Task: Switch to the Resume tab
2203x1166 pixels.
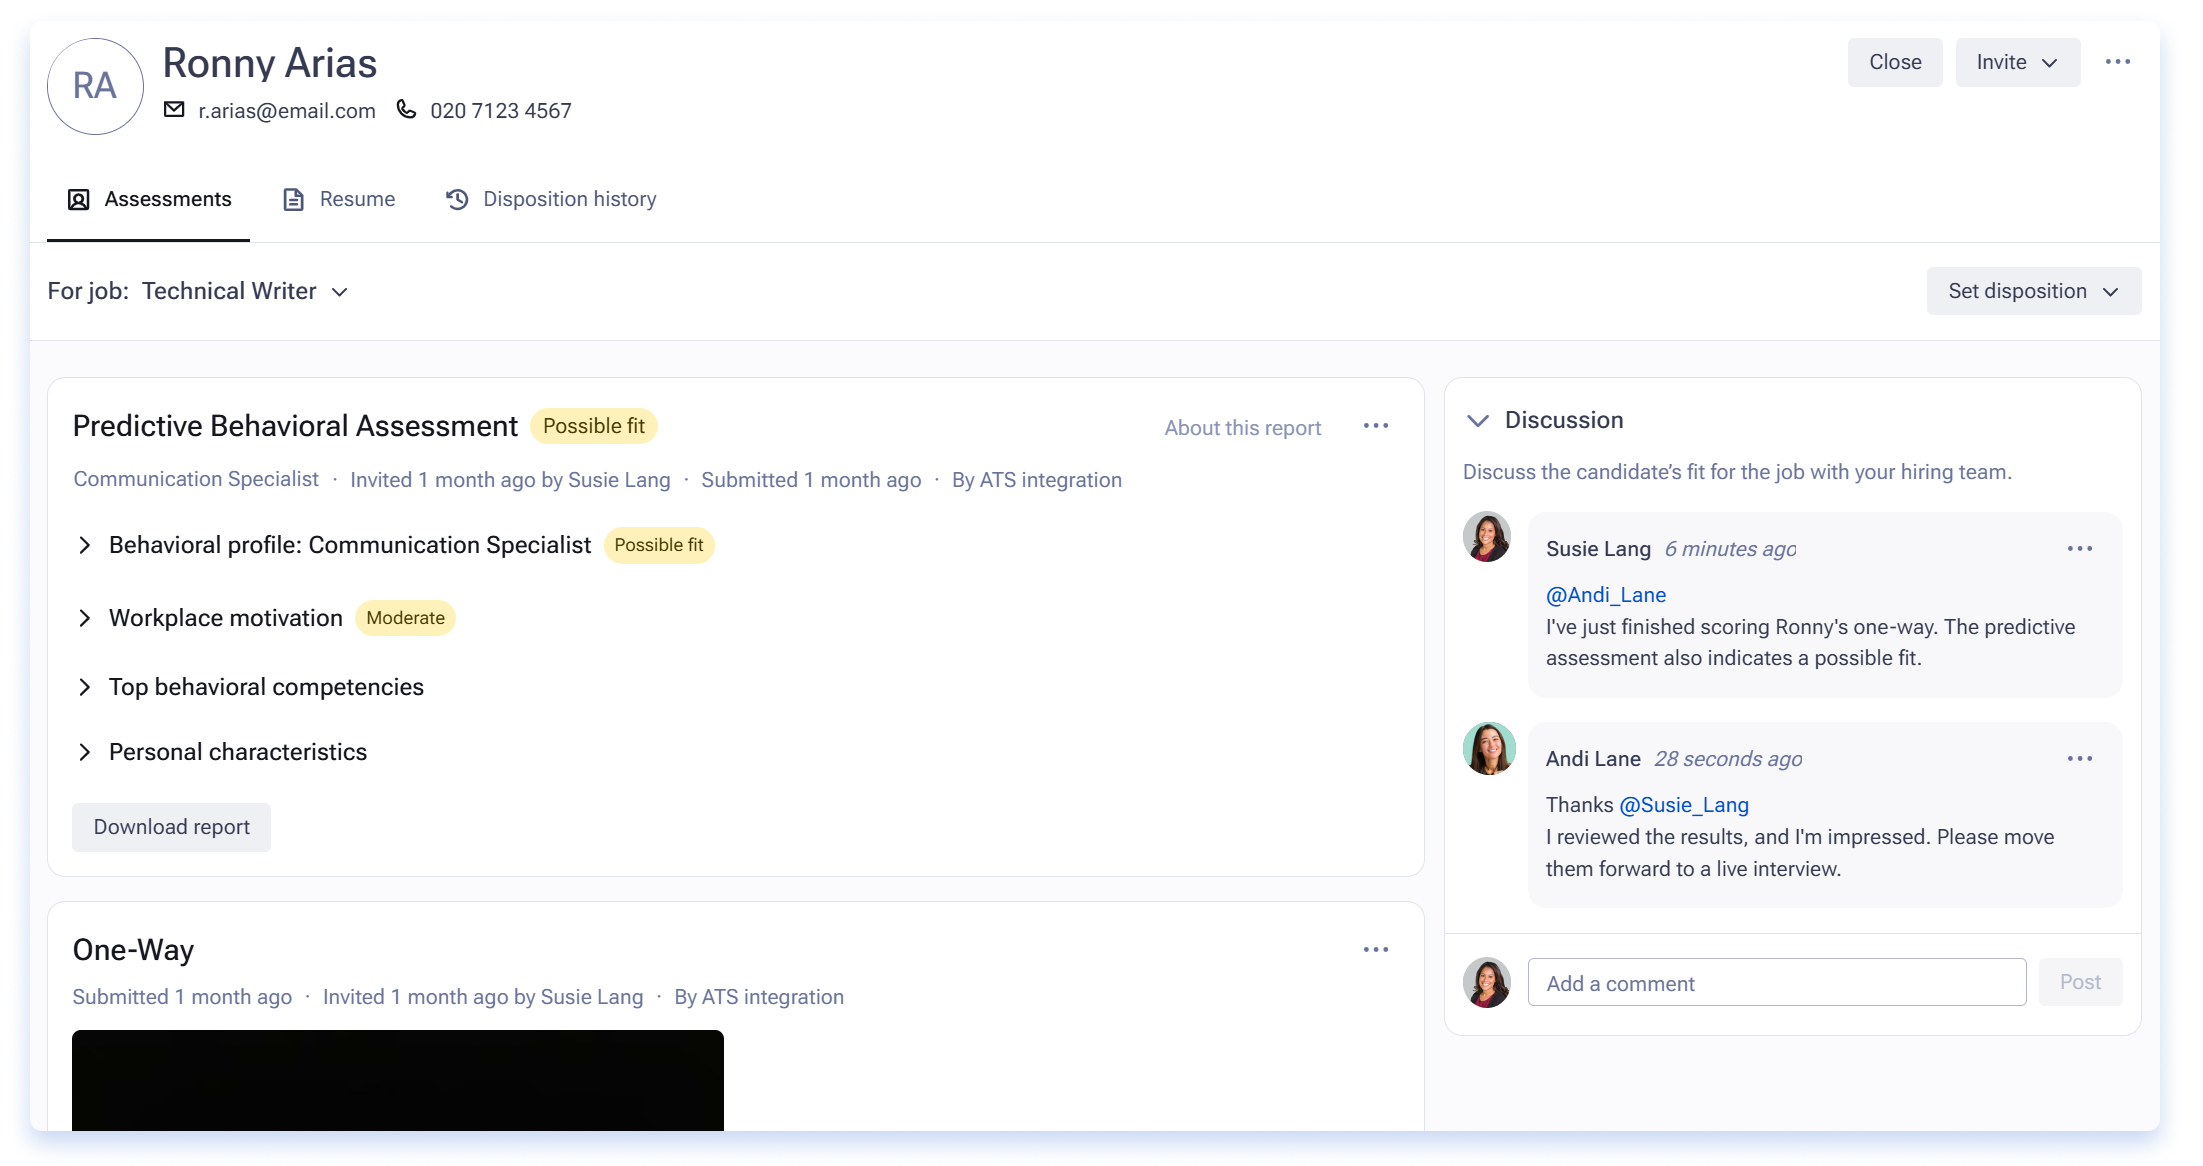Action: (339, 199)
